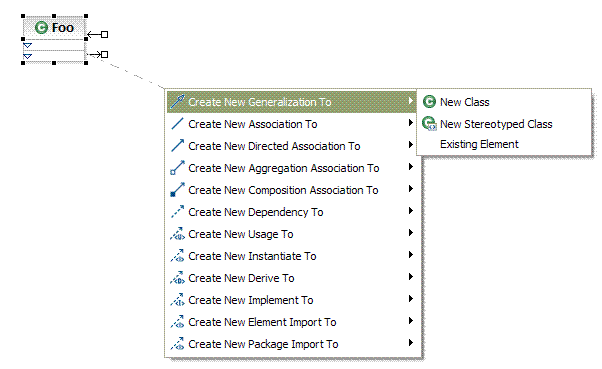Click the outgoing connector handle beside Foo
The image size is (602, 369).
click(98, 55)
